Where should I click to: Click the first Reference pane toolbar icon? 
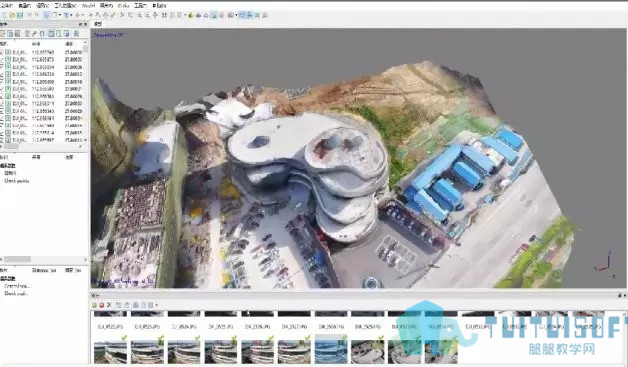(3, 34)
